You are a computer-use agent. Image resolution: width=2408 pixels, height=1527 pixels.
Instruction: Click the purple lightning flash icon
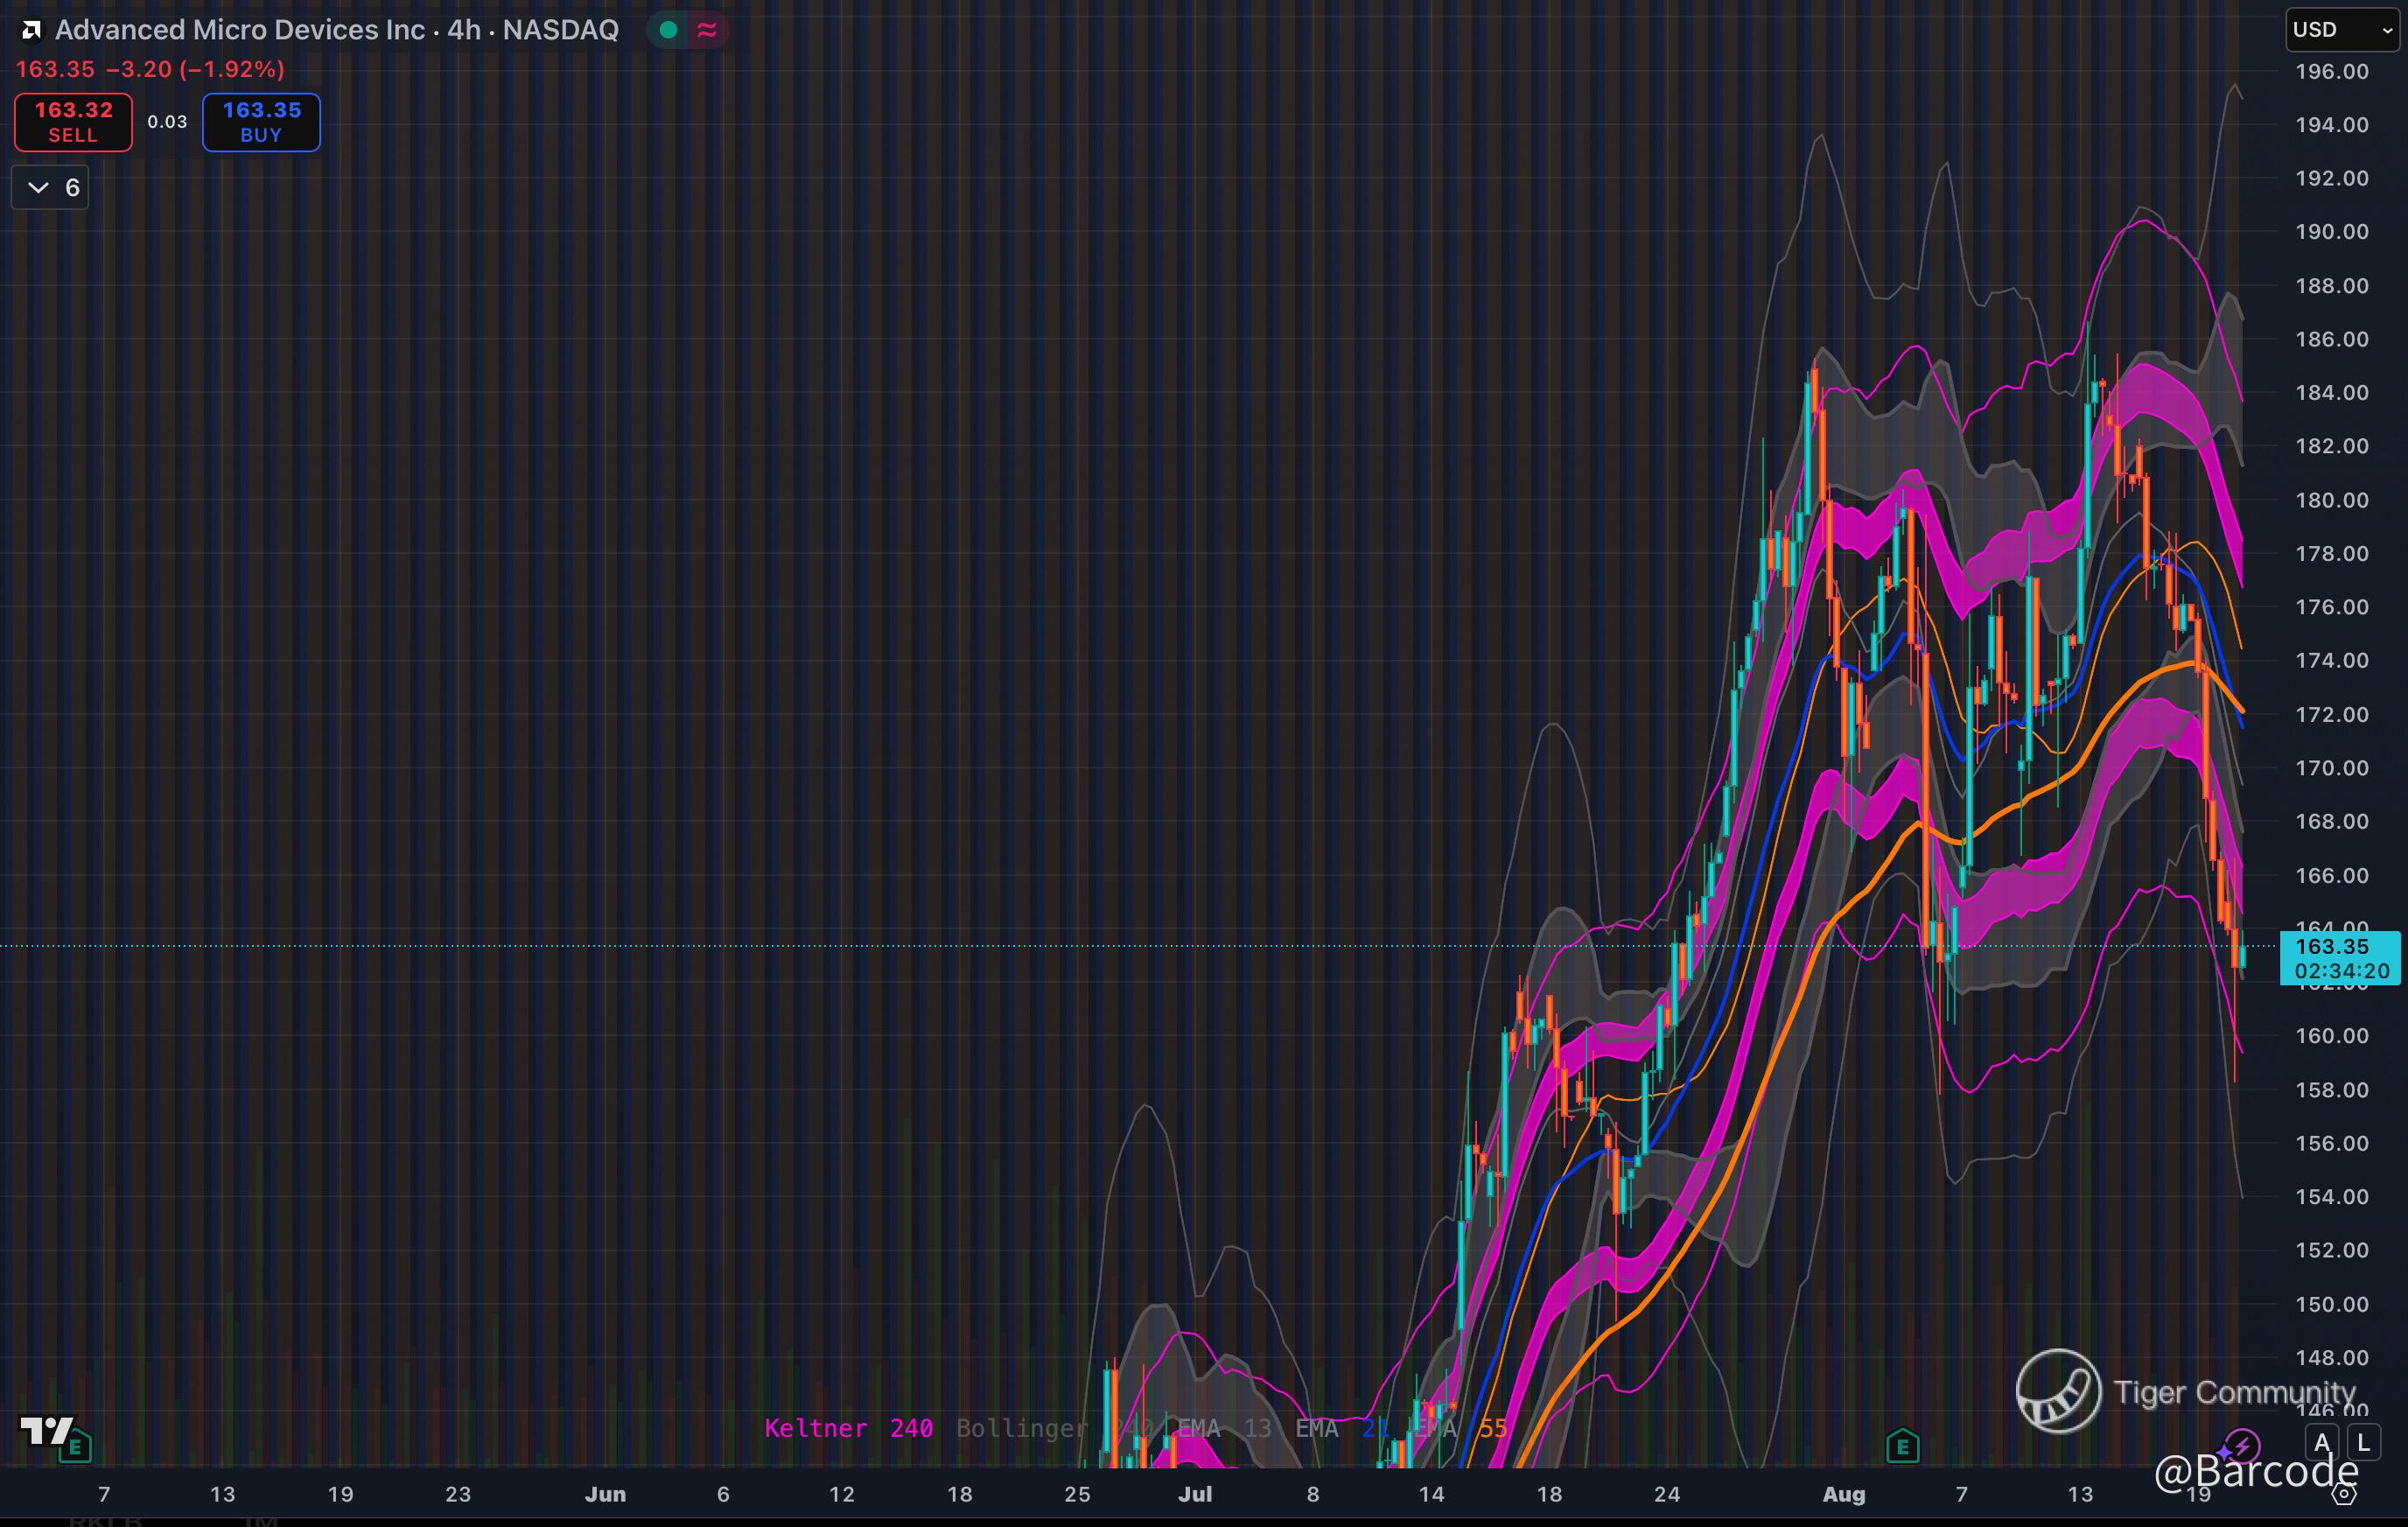tap(2241, 1446)
